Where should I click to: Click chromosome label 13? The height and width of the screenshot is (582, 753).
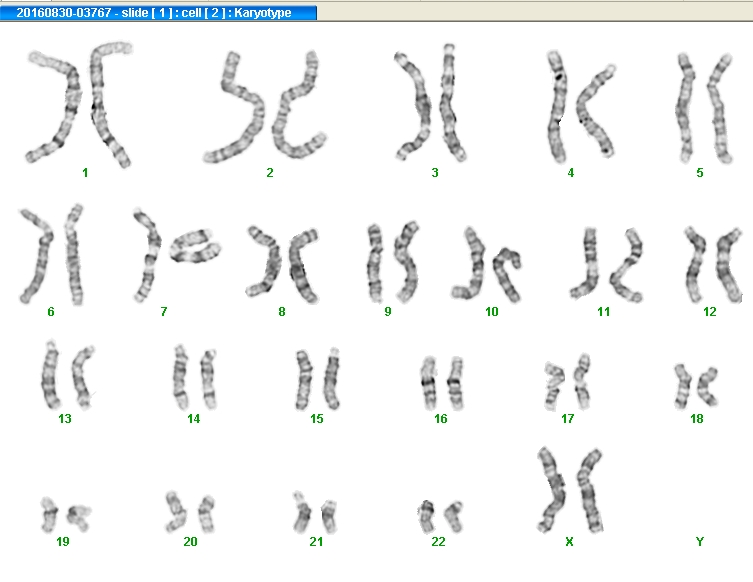click(x=65, y=419)
